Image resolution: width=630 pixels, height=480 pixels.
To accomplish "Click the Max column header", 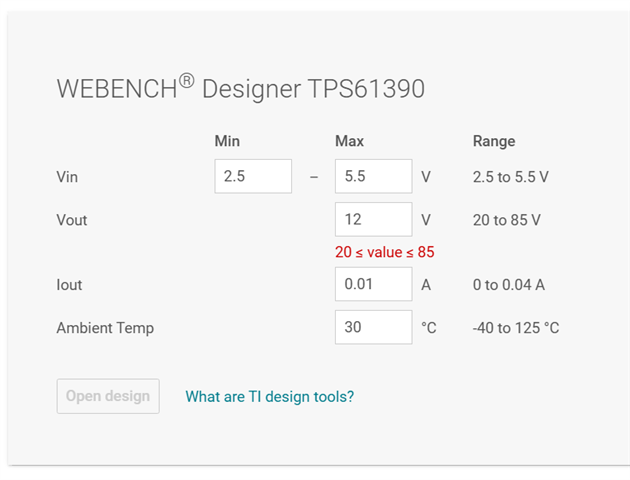I will pyautogui.click(x=349, y=141).
